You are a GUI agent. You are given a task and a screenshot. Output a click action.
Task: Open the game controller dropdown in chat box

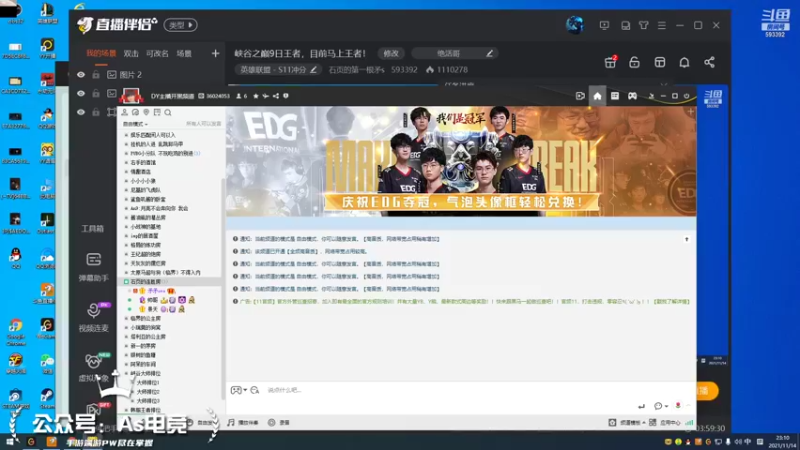click(x=239, y=390)
